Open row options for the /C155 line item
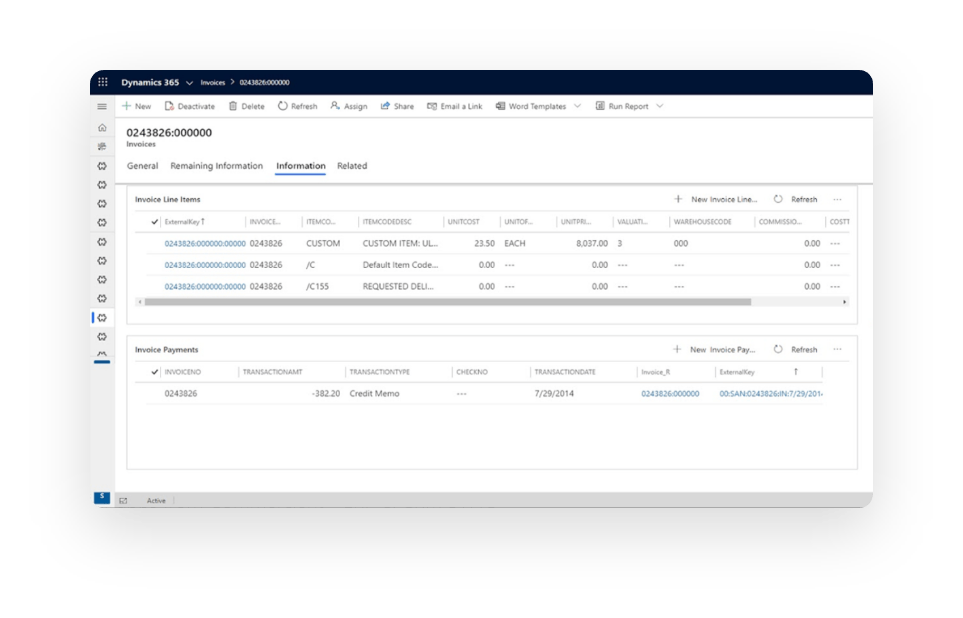The height and width of the screenshot is (618, 963). 835,286
